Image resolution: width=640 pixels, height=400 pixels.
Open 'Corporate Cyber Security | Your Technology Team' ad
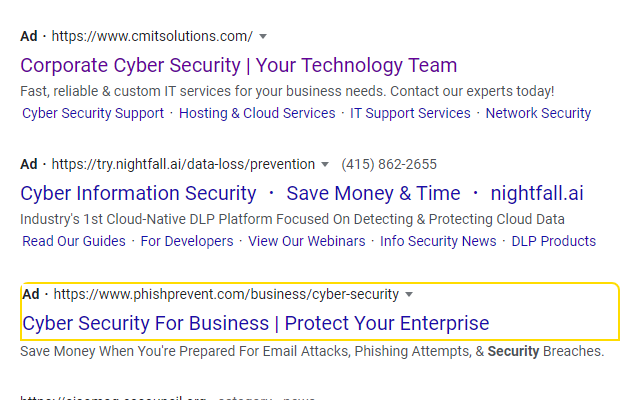tap(238, 66)
